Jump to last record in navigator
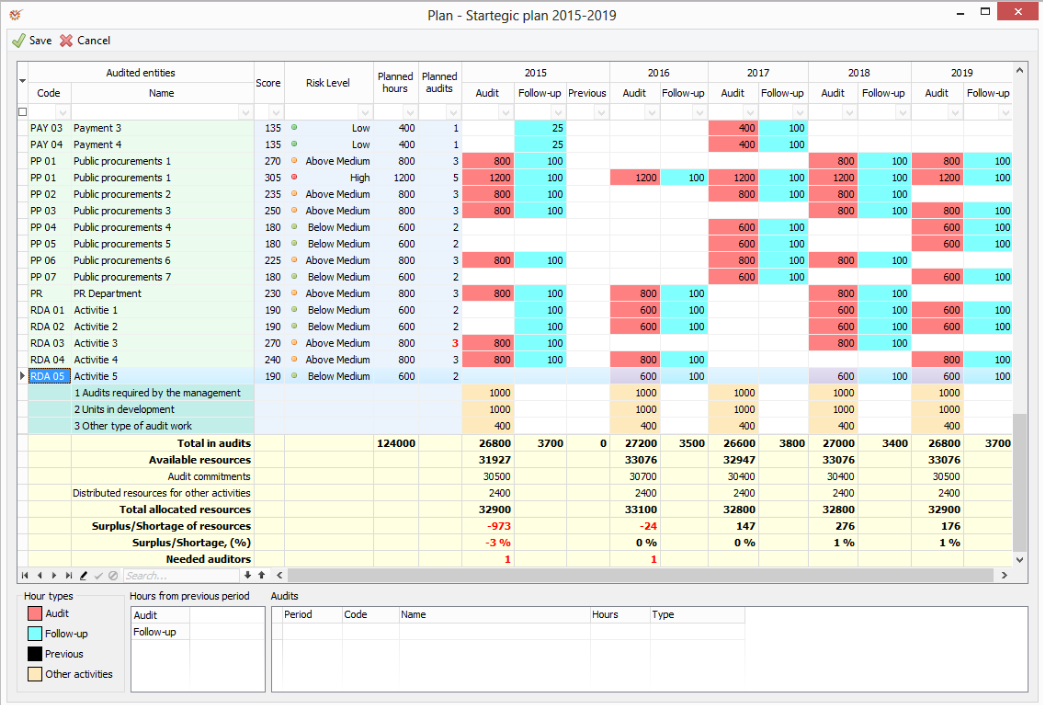This screenshot has width=1043, height=705. (x=69, y=576)
